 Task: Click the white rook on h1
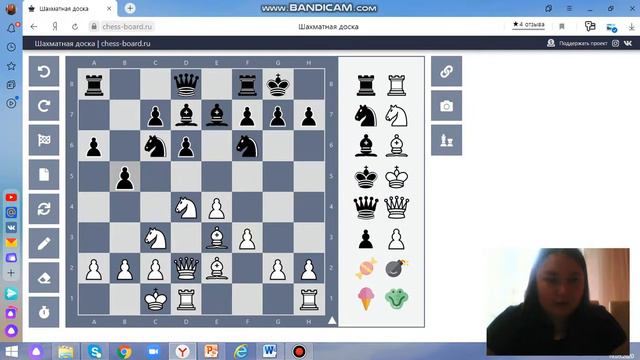point(309,300)
